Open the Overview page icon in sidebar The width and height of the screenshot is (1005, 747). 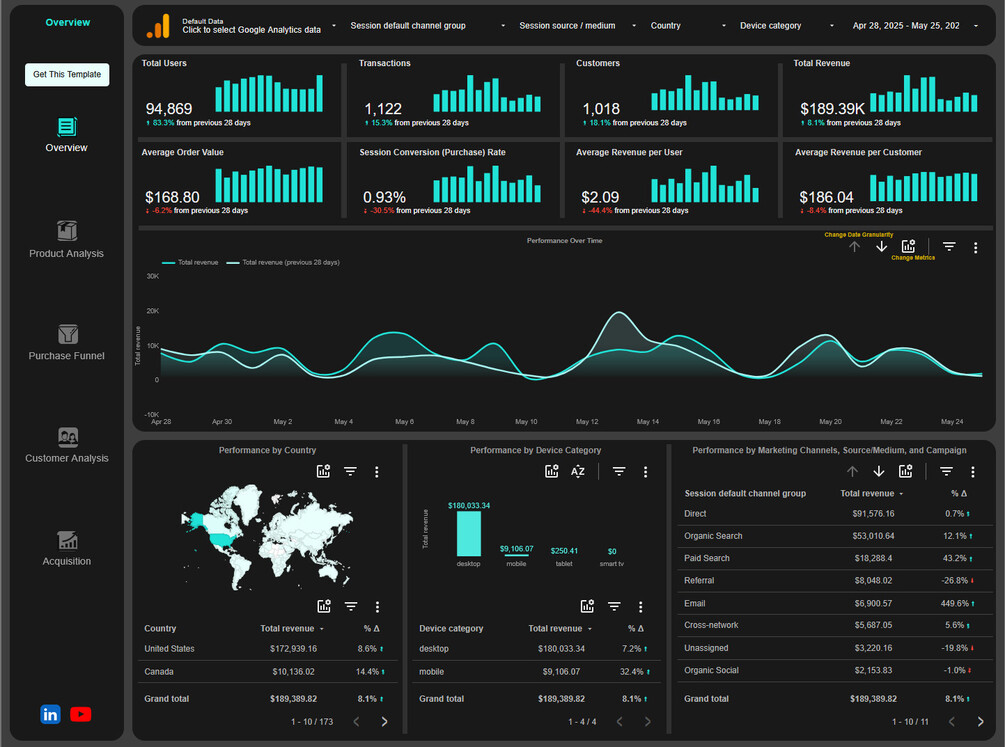67,127
